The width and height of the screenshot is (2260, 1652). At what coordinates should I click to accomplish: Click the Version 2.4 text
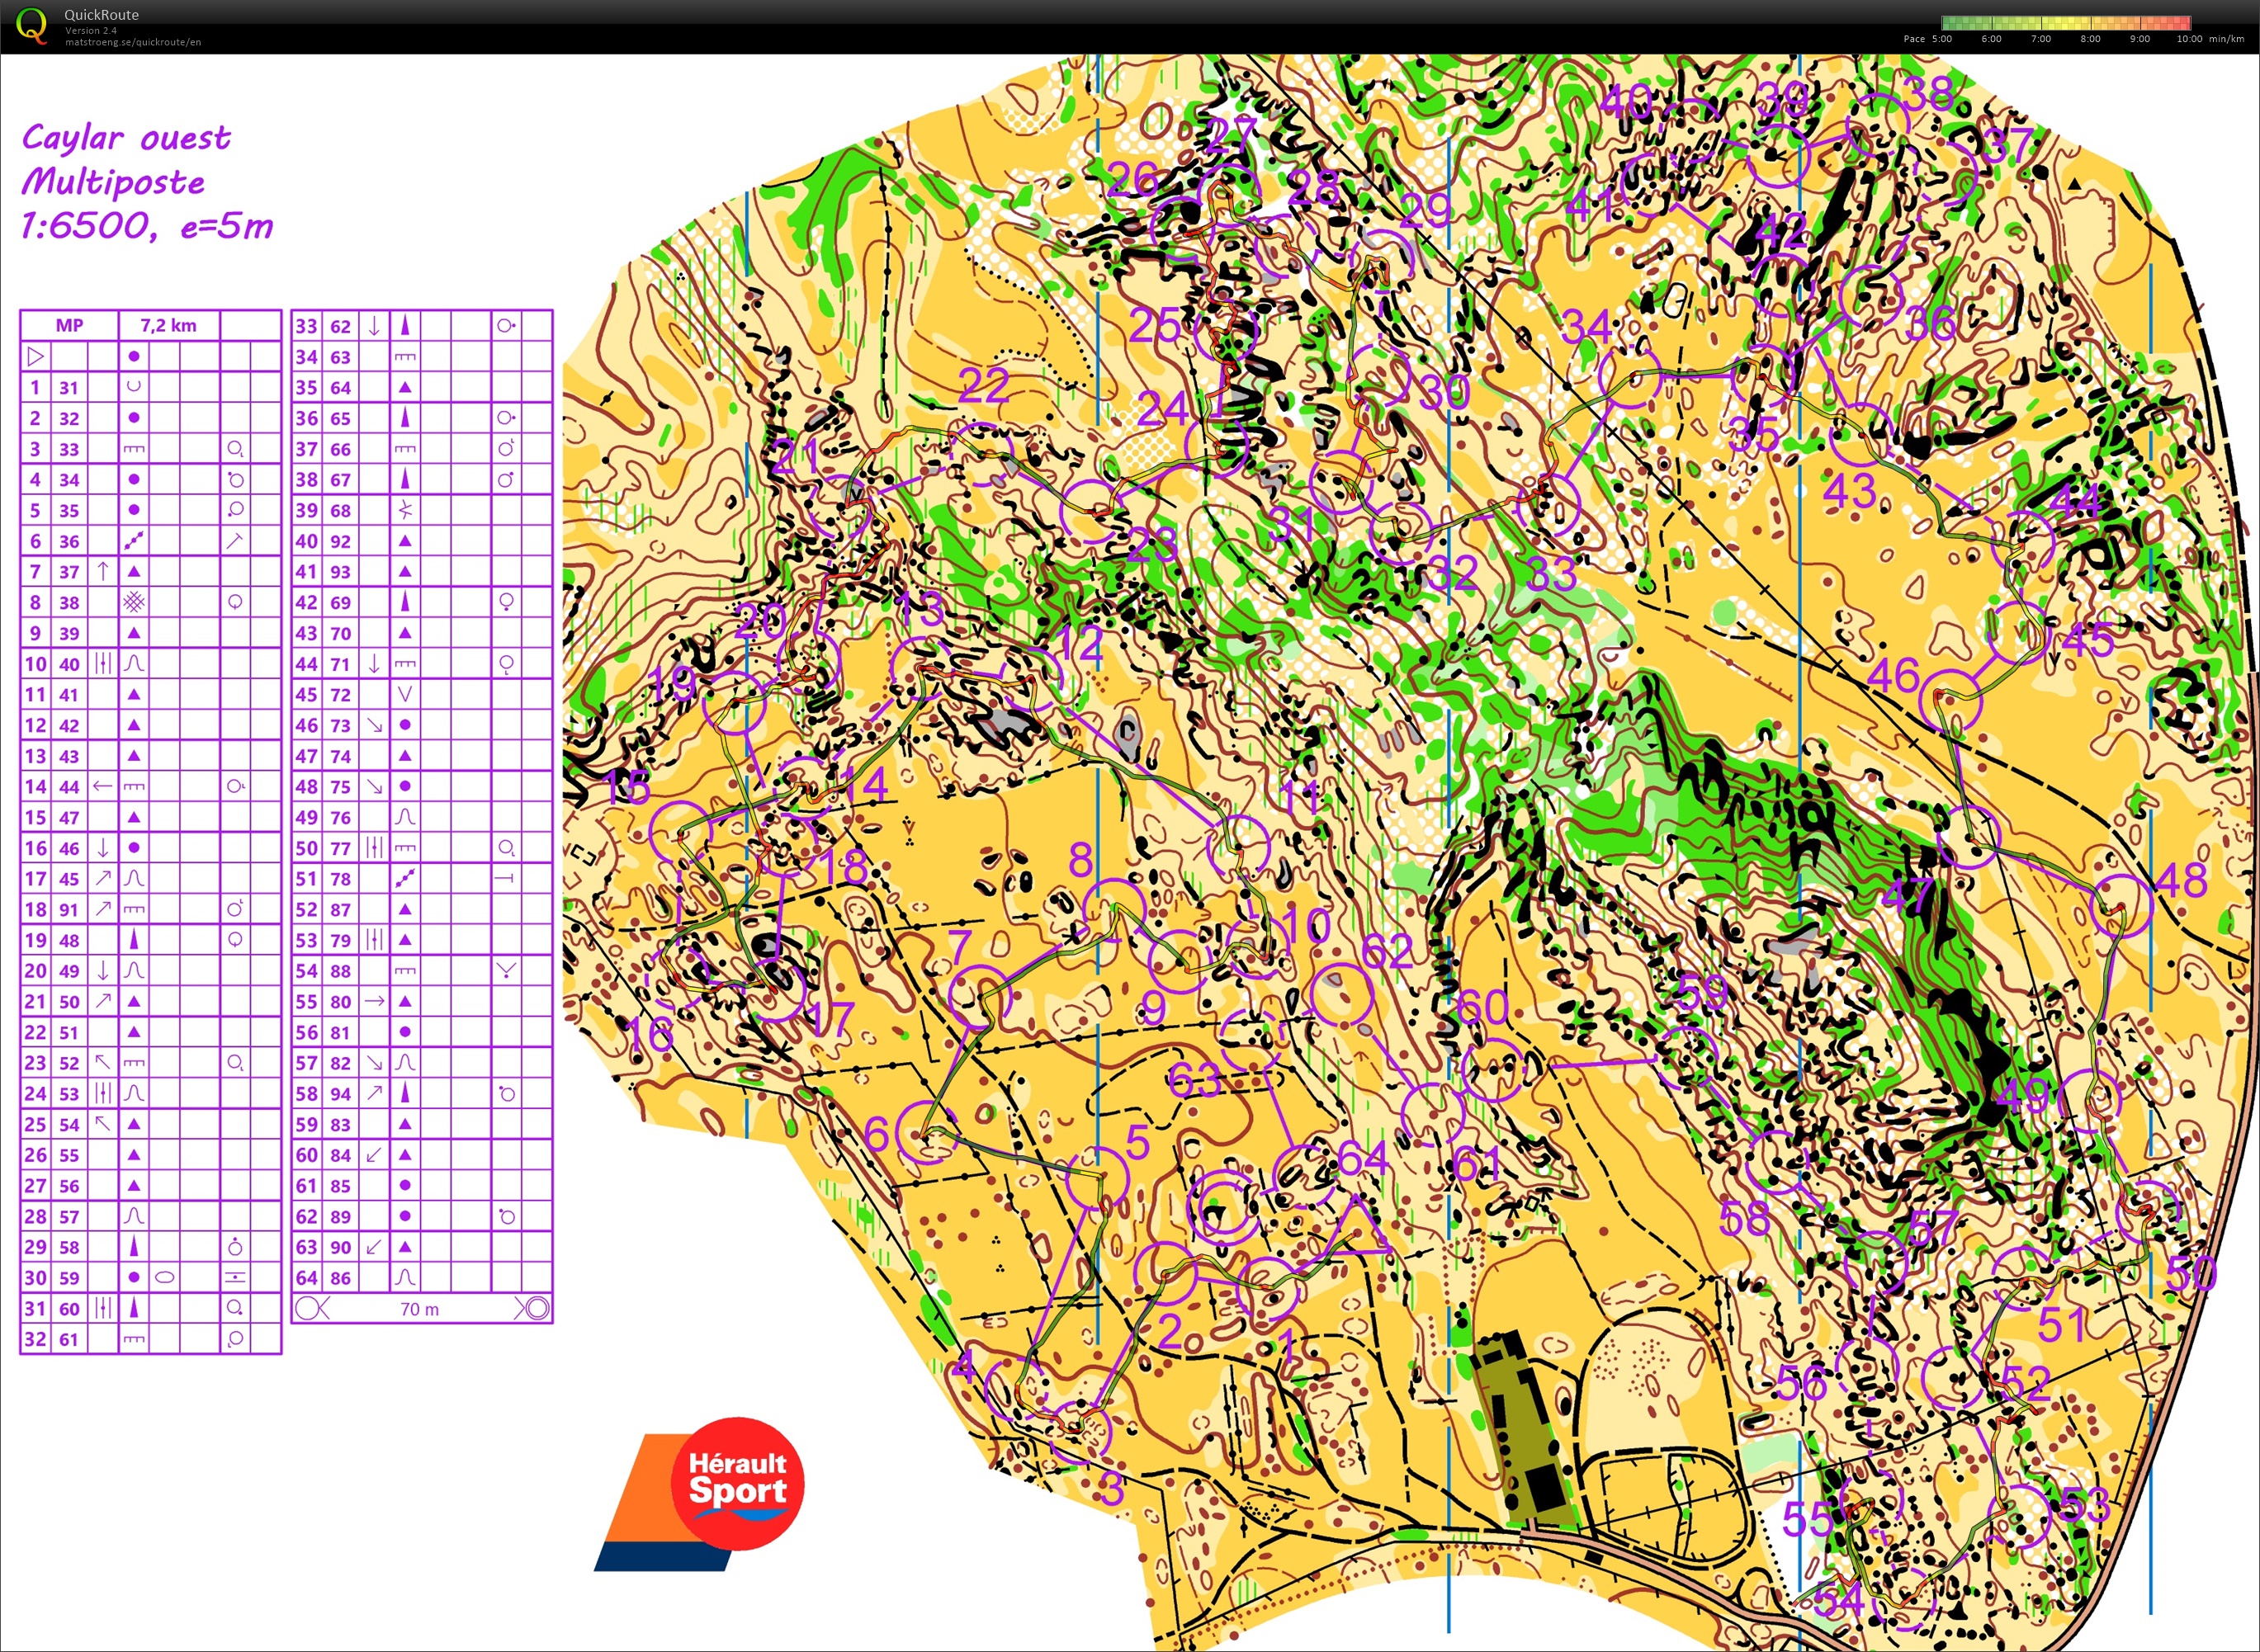click(x=91, y=31)
